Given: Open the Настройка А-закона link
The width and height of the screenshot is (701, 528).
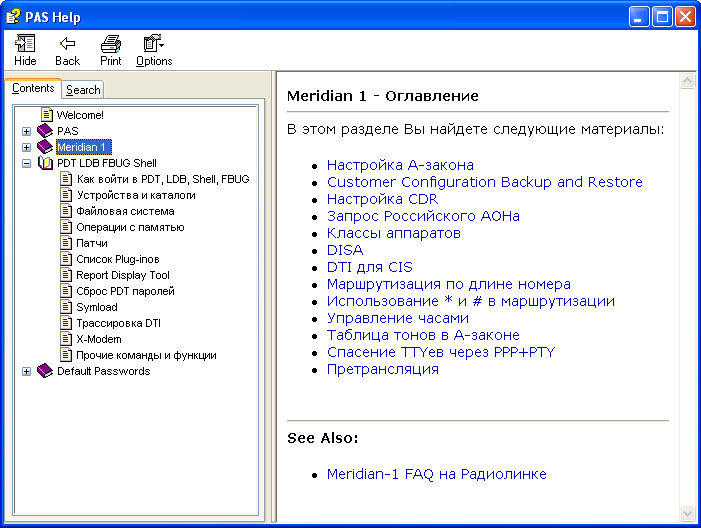Looking at the screenshot, I should [x=400, y=165].
